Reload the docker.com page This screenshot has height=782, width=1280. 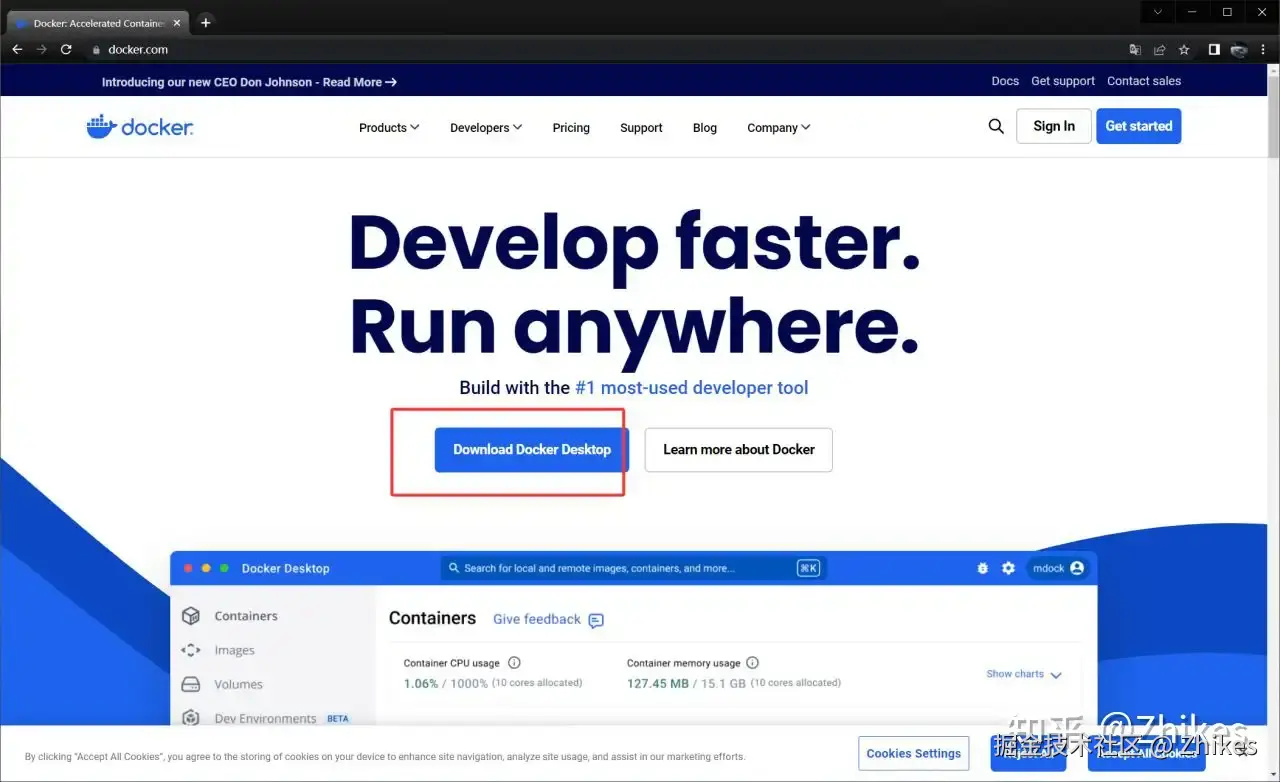[66, 49]
